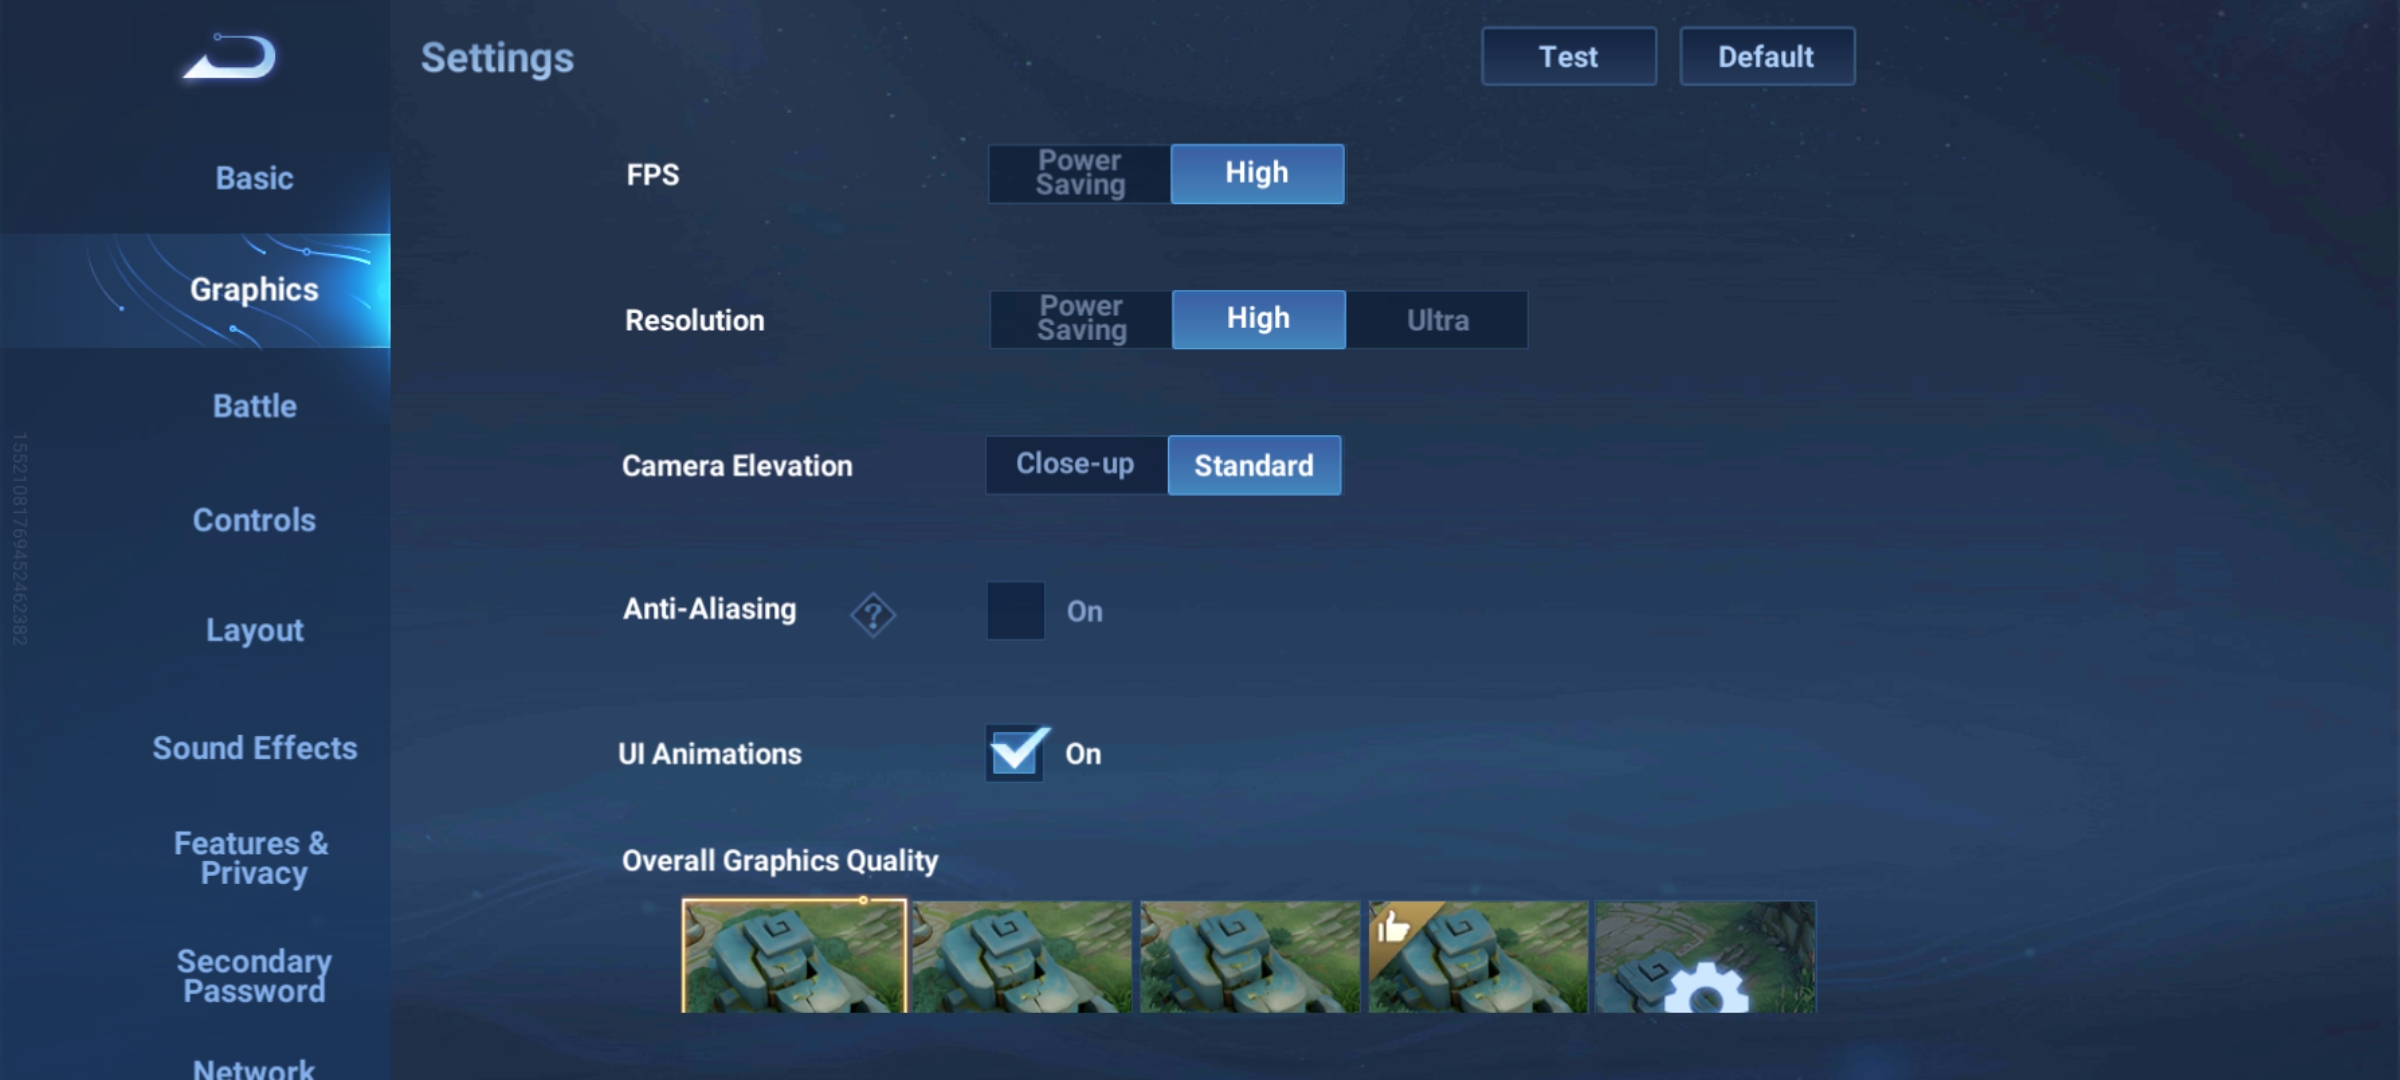
Task: Select the third graphics quality thumbnail
Action: click(x=1250, y=957)
